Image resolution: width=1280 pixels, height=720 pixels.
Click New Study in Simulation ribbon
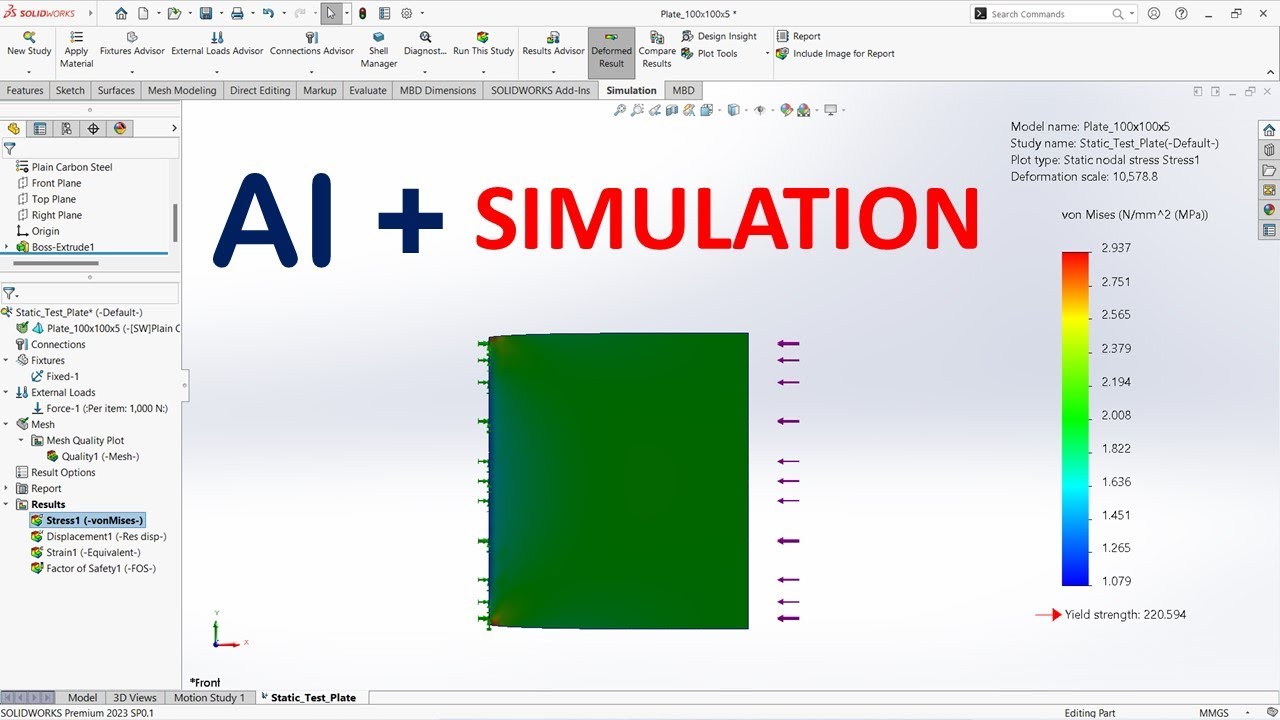pyautogui.click(x=29, y=44)
